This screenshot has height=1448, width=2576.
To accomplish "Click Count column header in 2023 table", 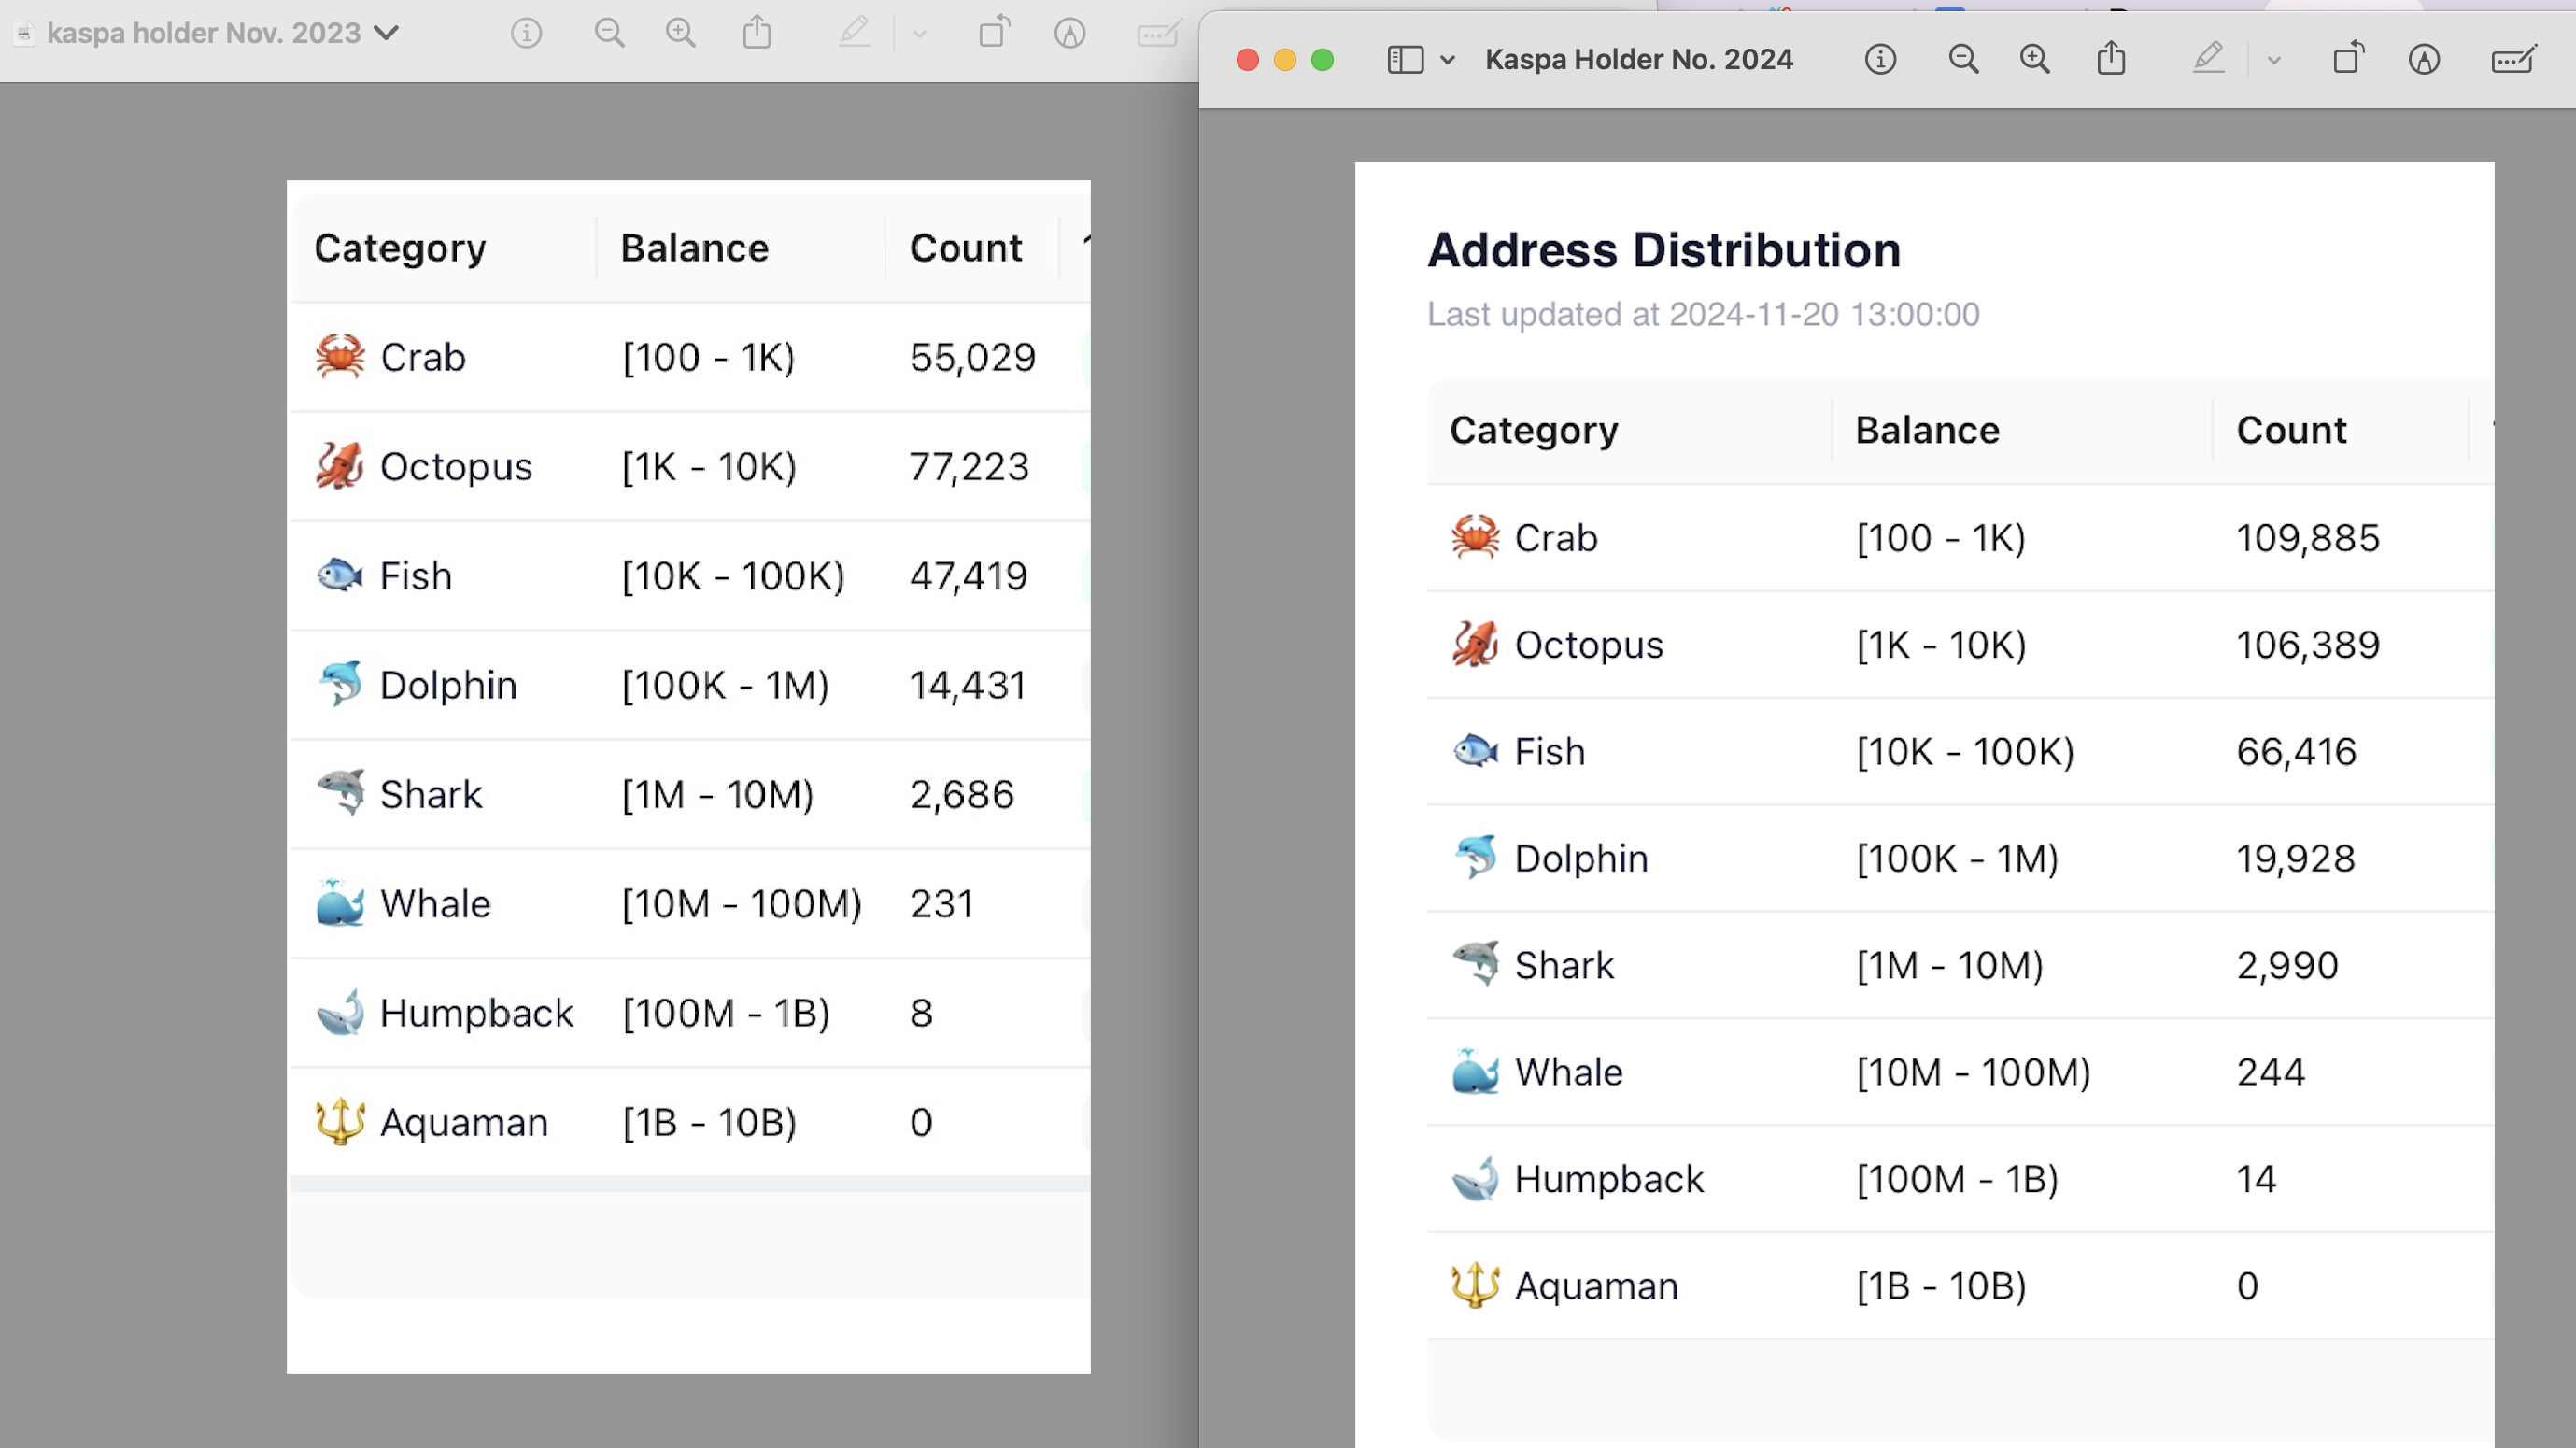I will (965, 248).
